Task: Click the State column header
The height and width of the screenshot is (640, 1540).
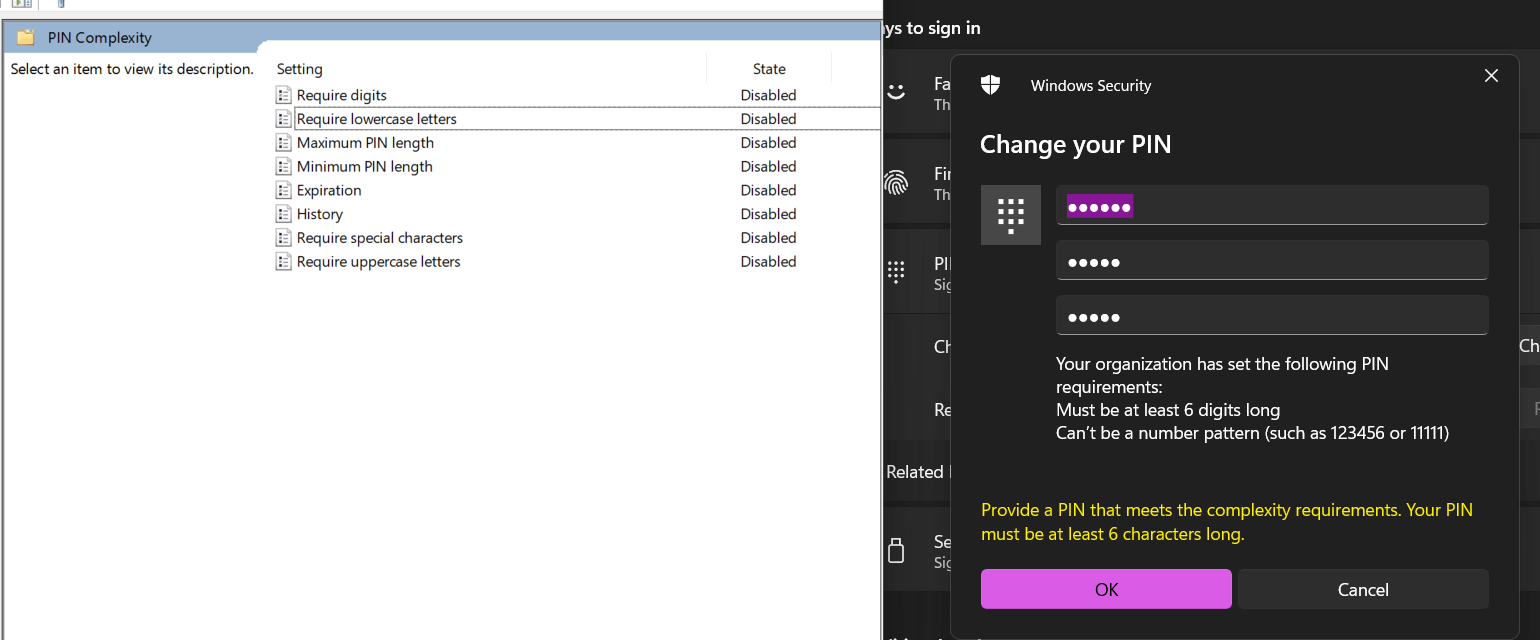Action: coord(769,69)
